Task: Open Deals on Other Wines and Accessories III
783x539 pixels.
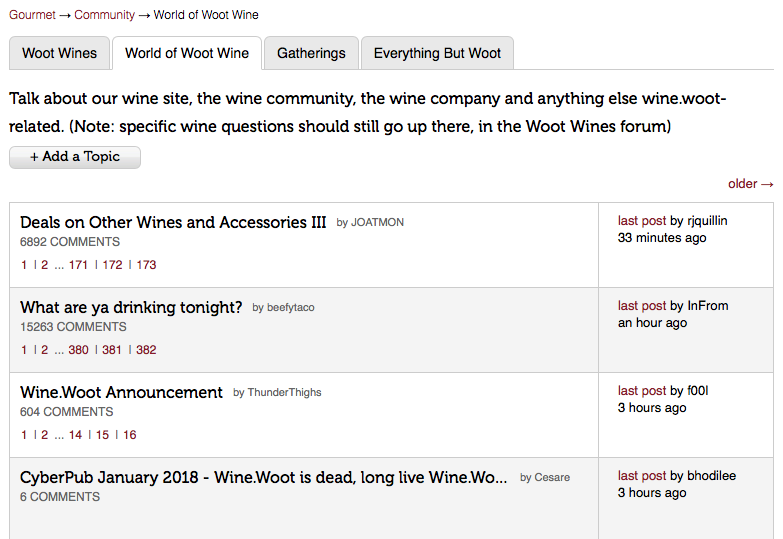Action: coord(173,222)
